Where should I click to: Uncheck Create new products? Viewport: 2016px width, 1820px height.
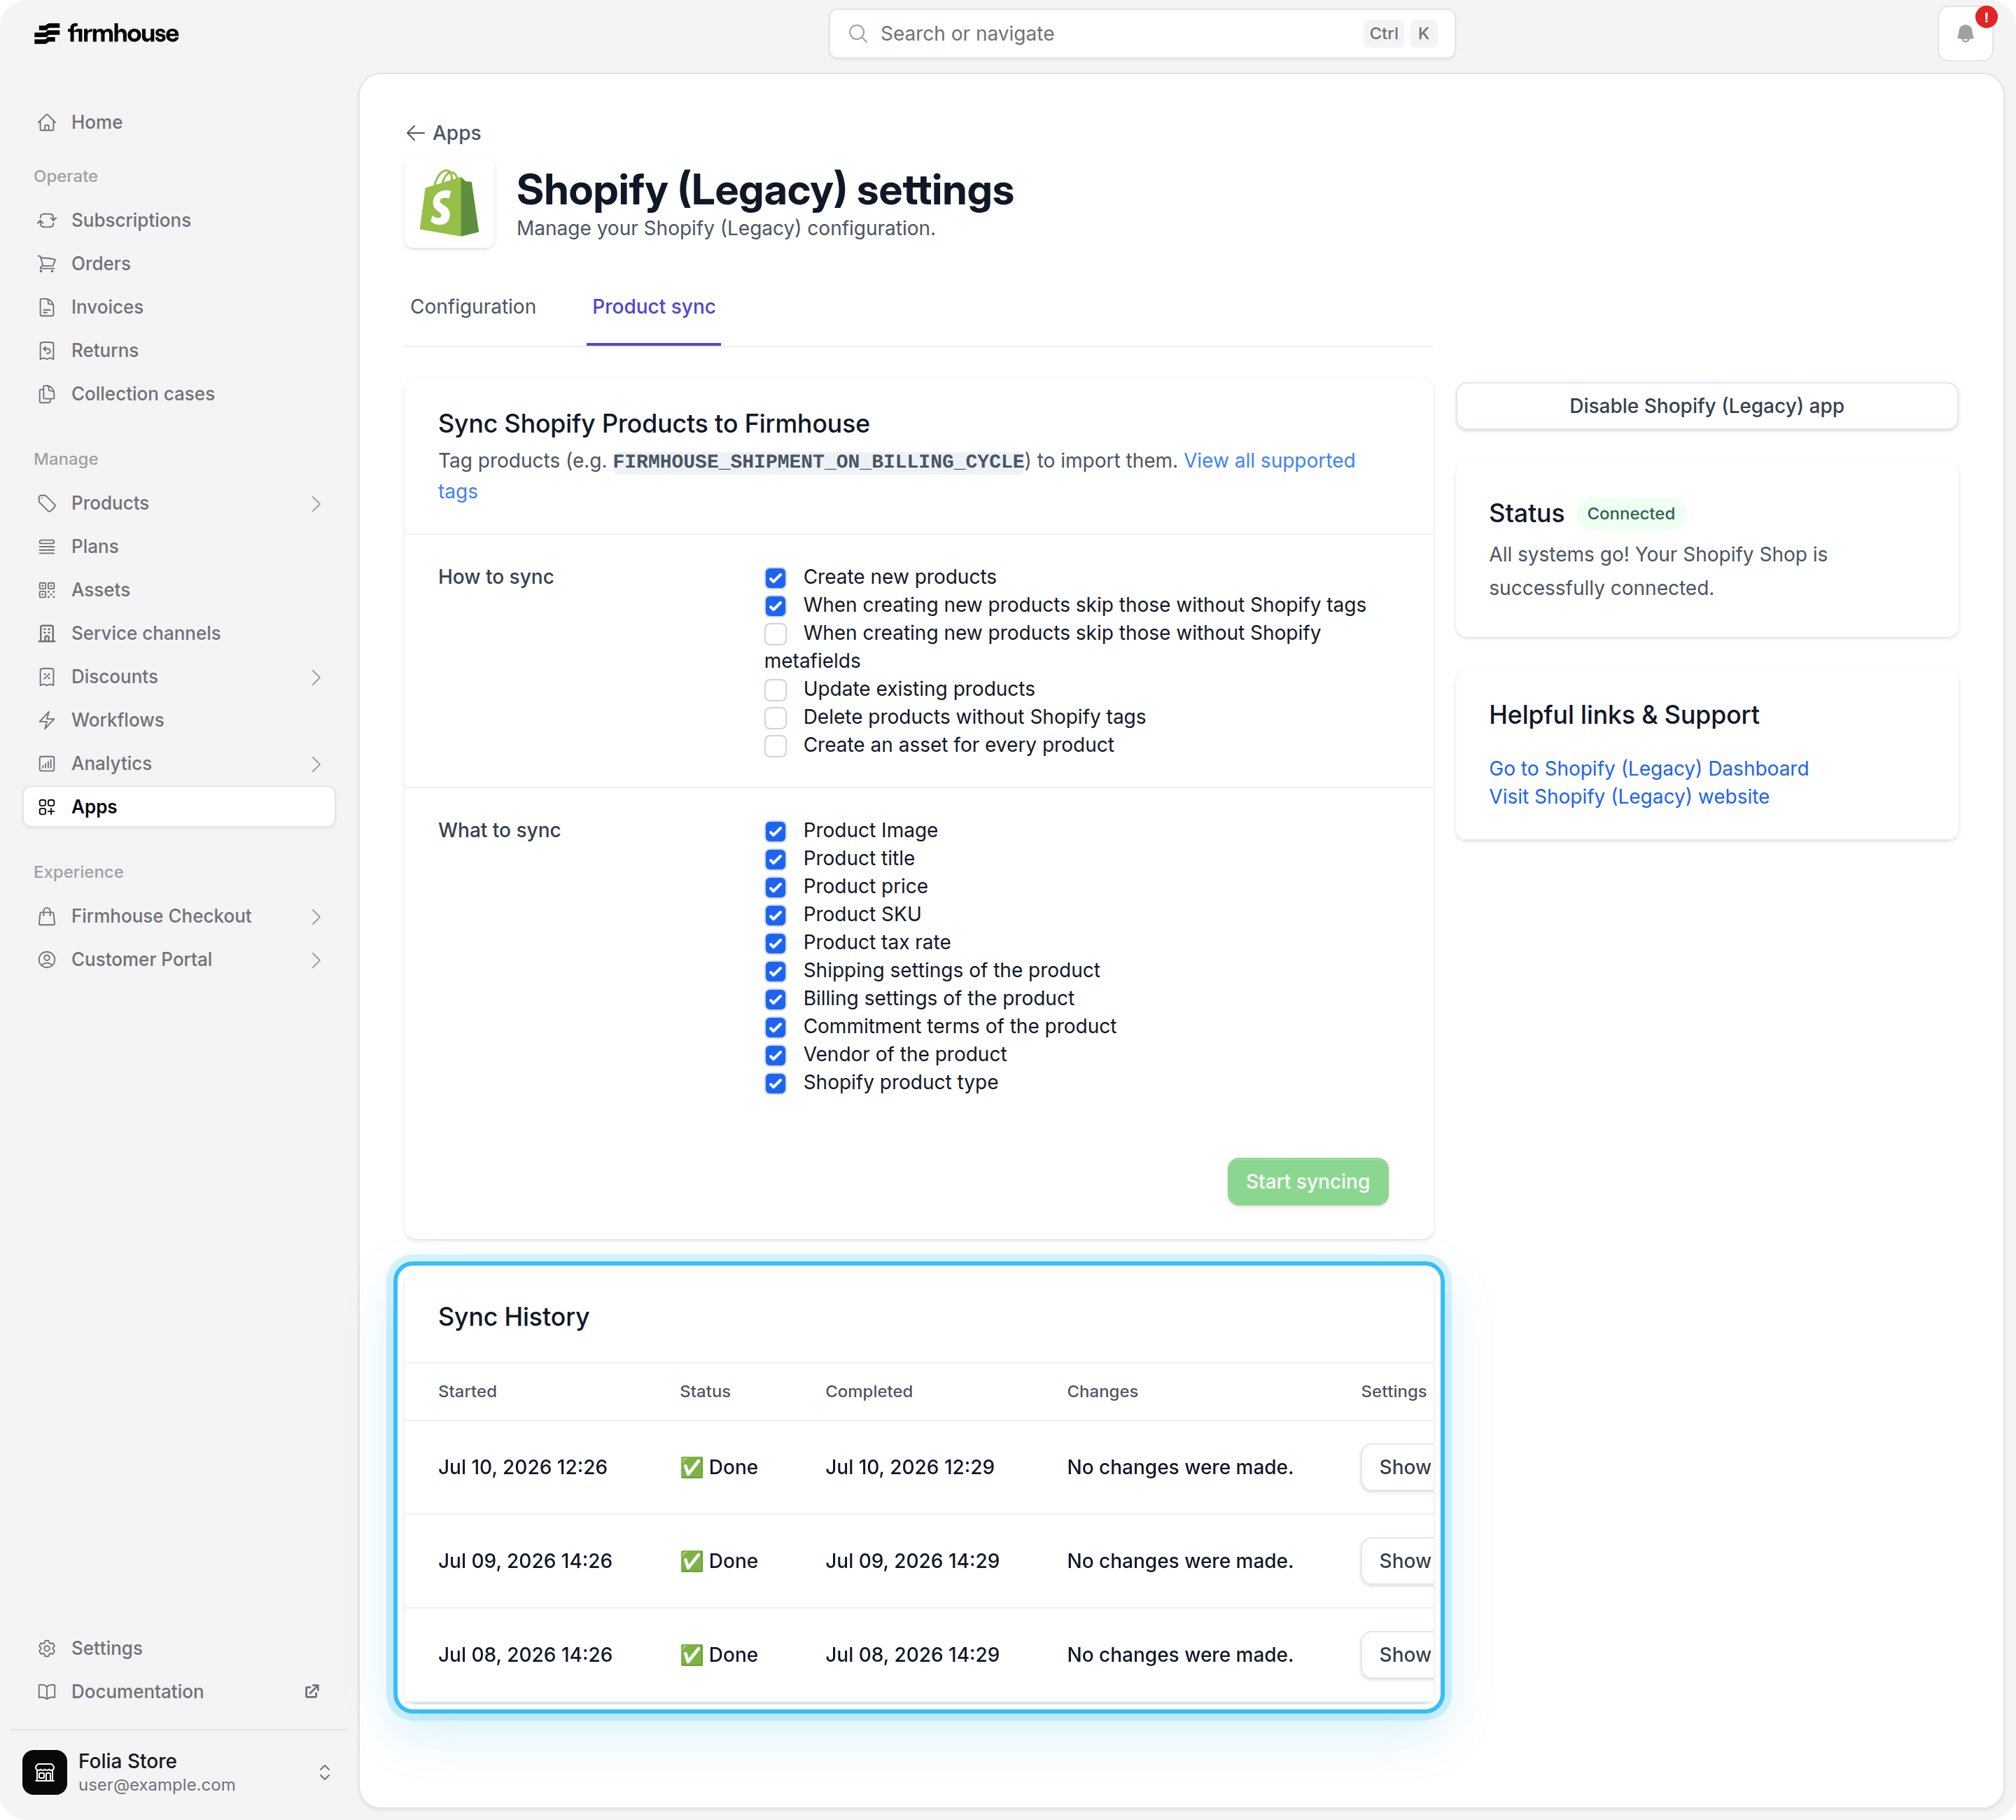pos(775,578)
